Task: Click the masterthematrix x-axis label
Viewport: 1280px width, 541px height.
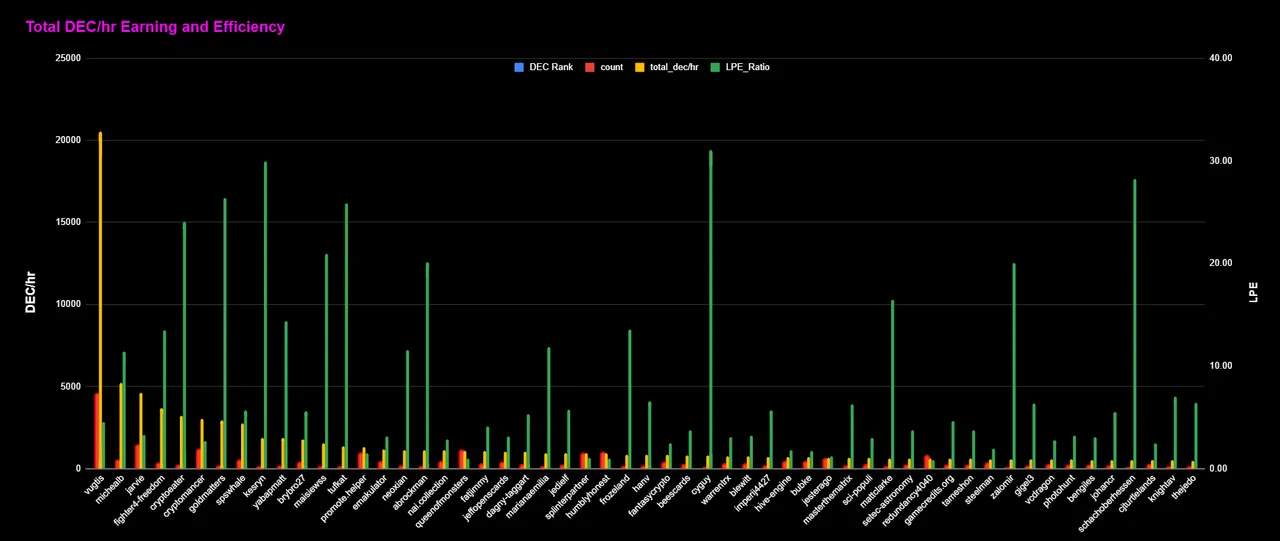Action: pos(829,498)
